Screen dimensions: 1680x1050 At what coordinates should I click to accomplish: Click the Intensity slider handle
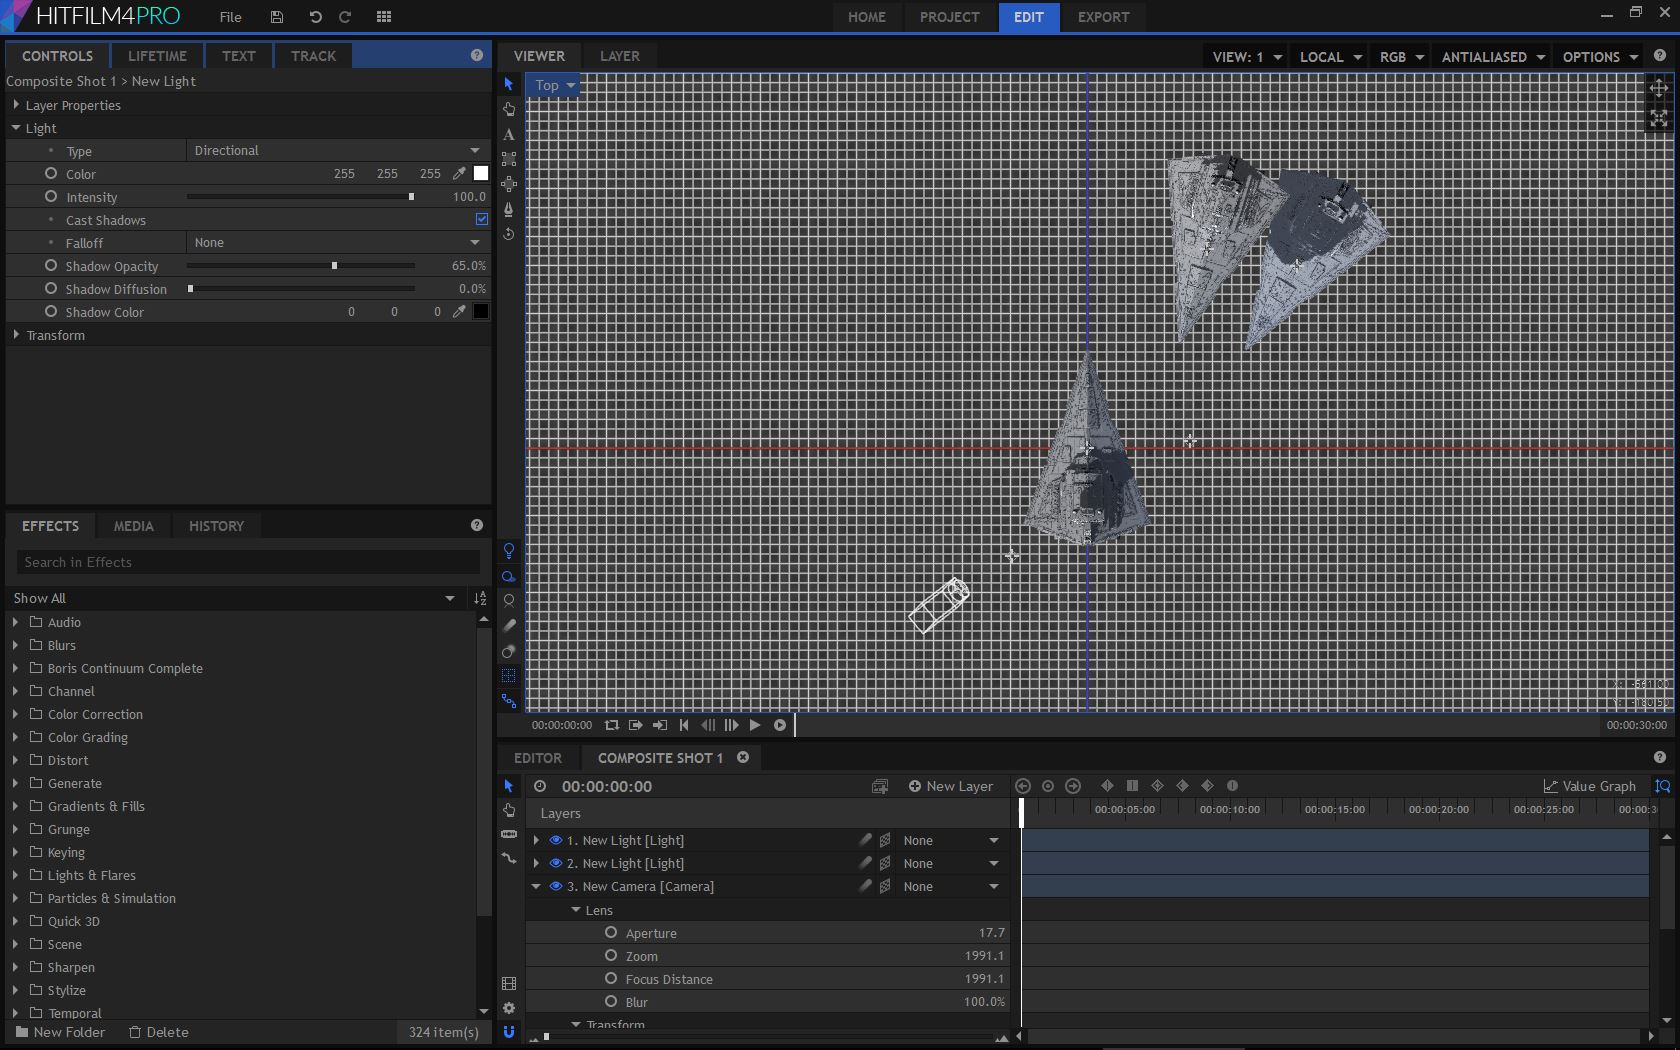point(411,197)
